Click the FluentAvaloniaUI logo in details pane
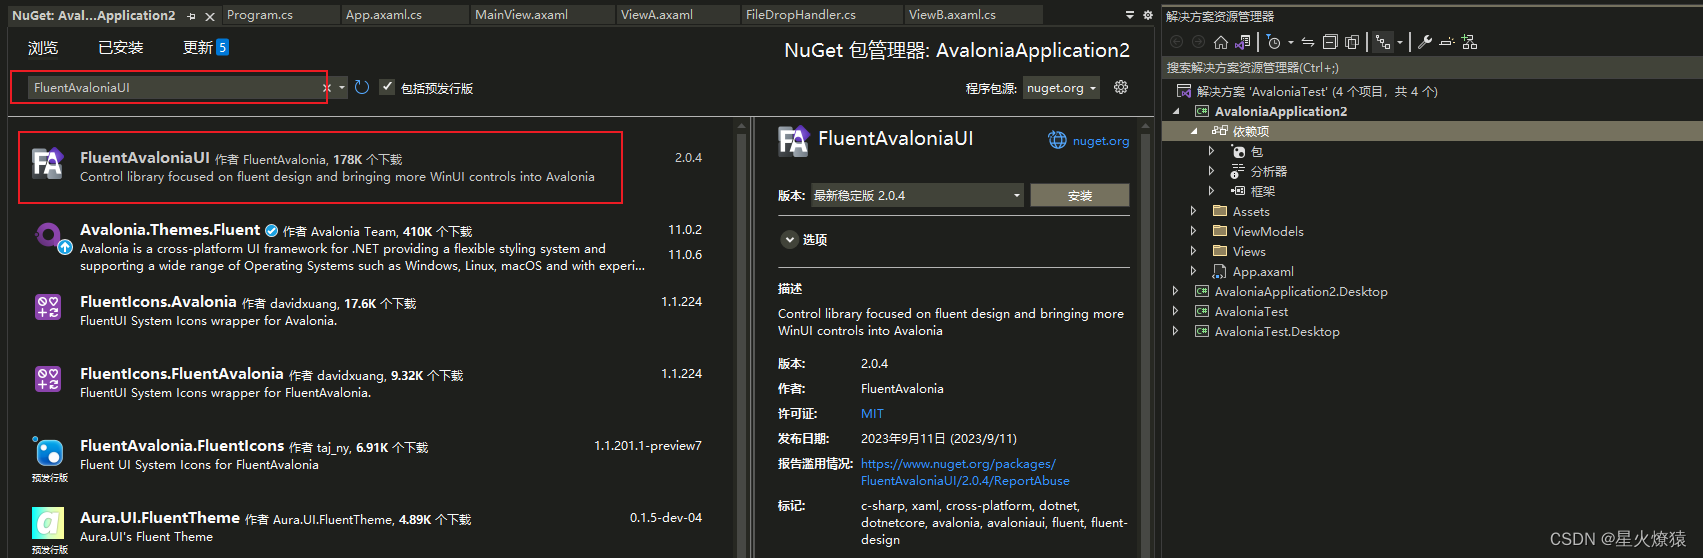1703x558 pixels. coord(793,141)
